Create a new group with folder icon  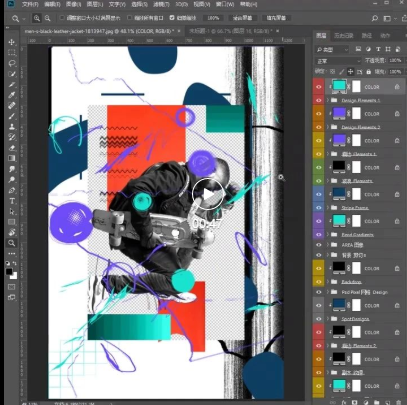pos(376,402)
